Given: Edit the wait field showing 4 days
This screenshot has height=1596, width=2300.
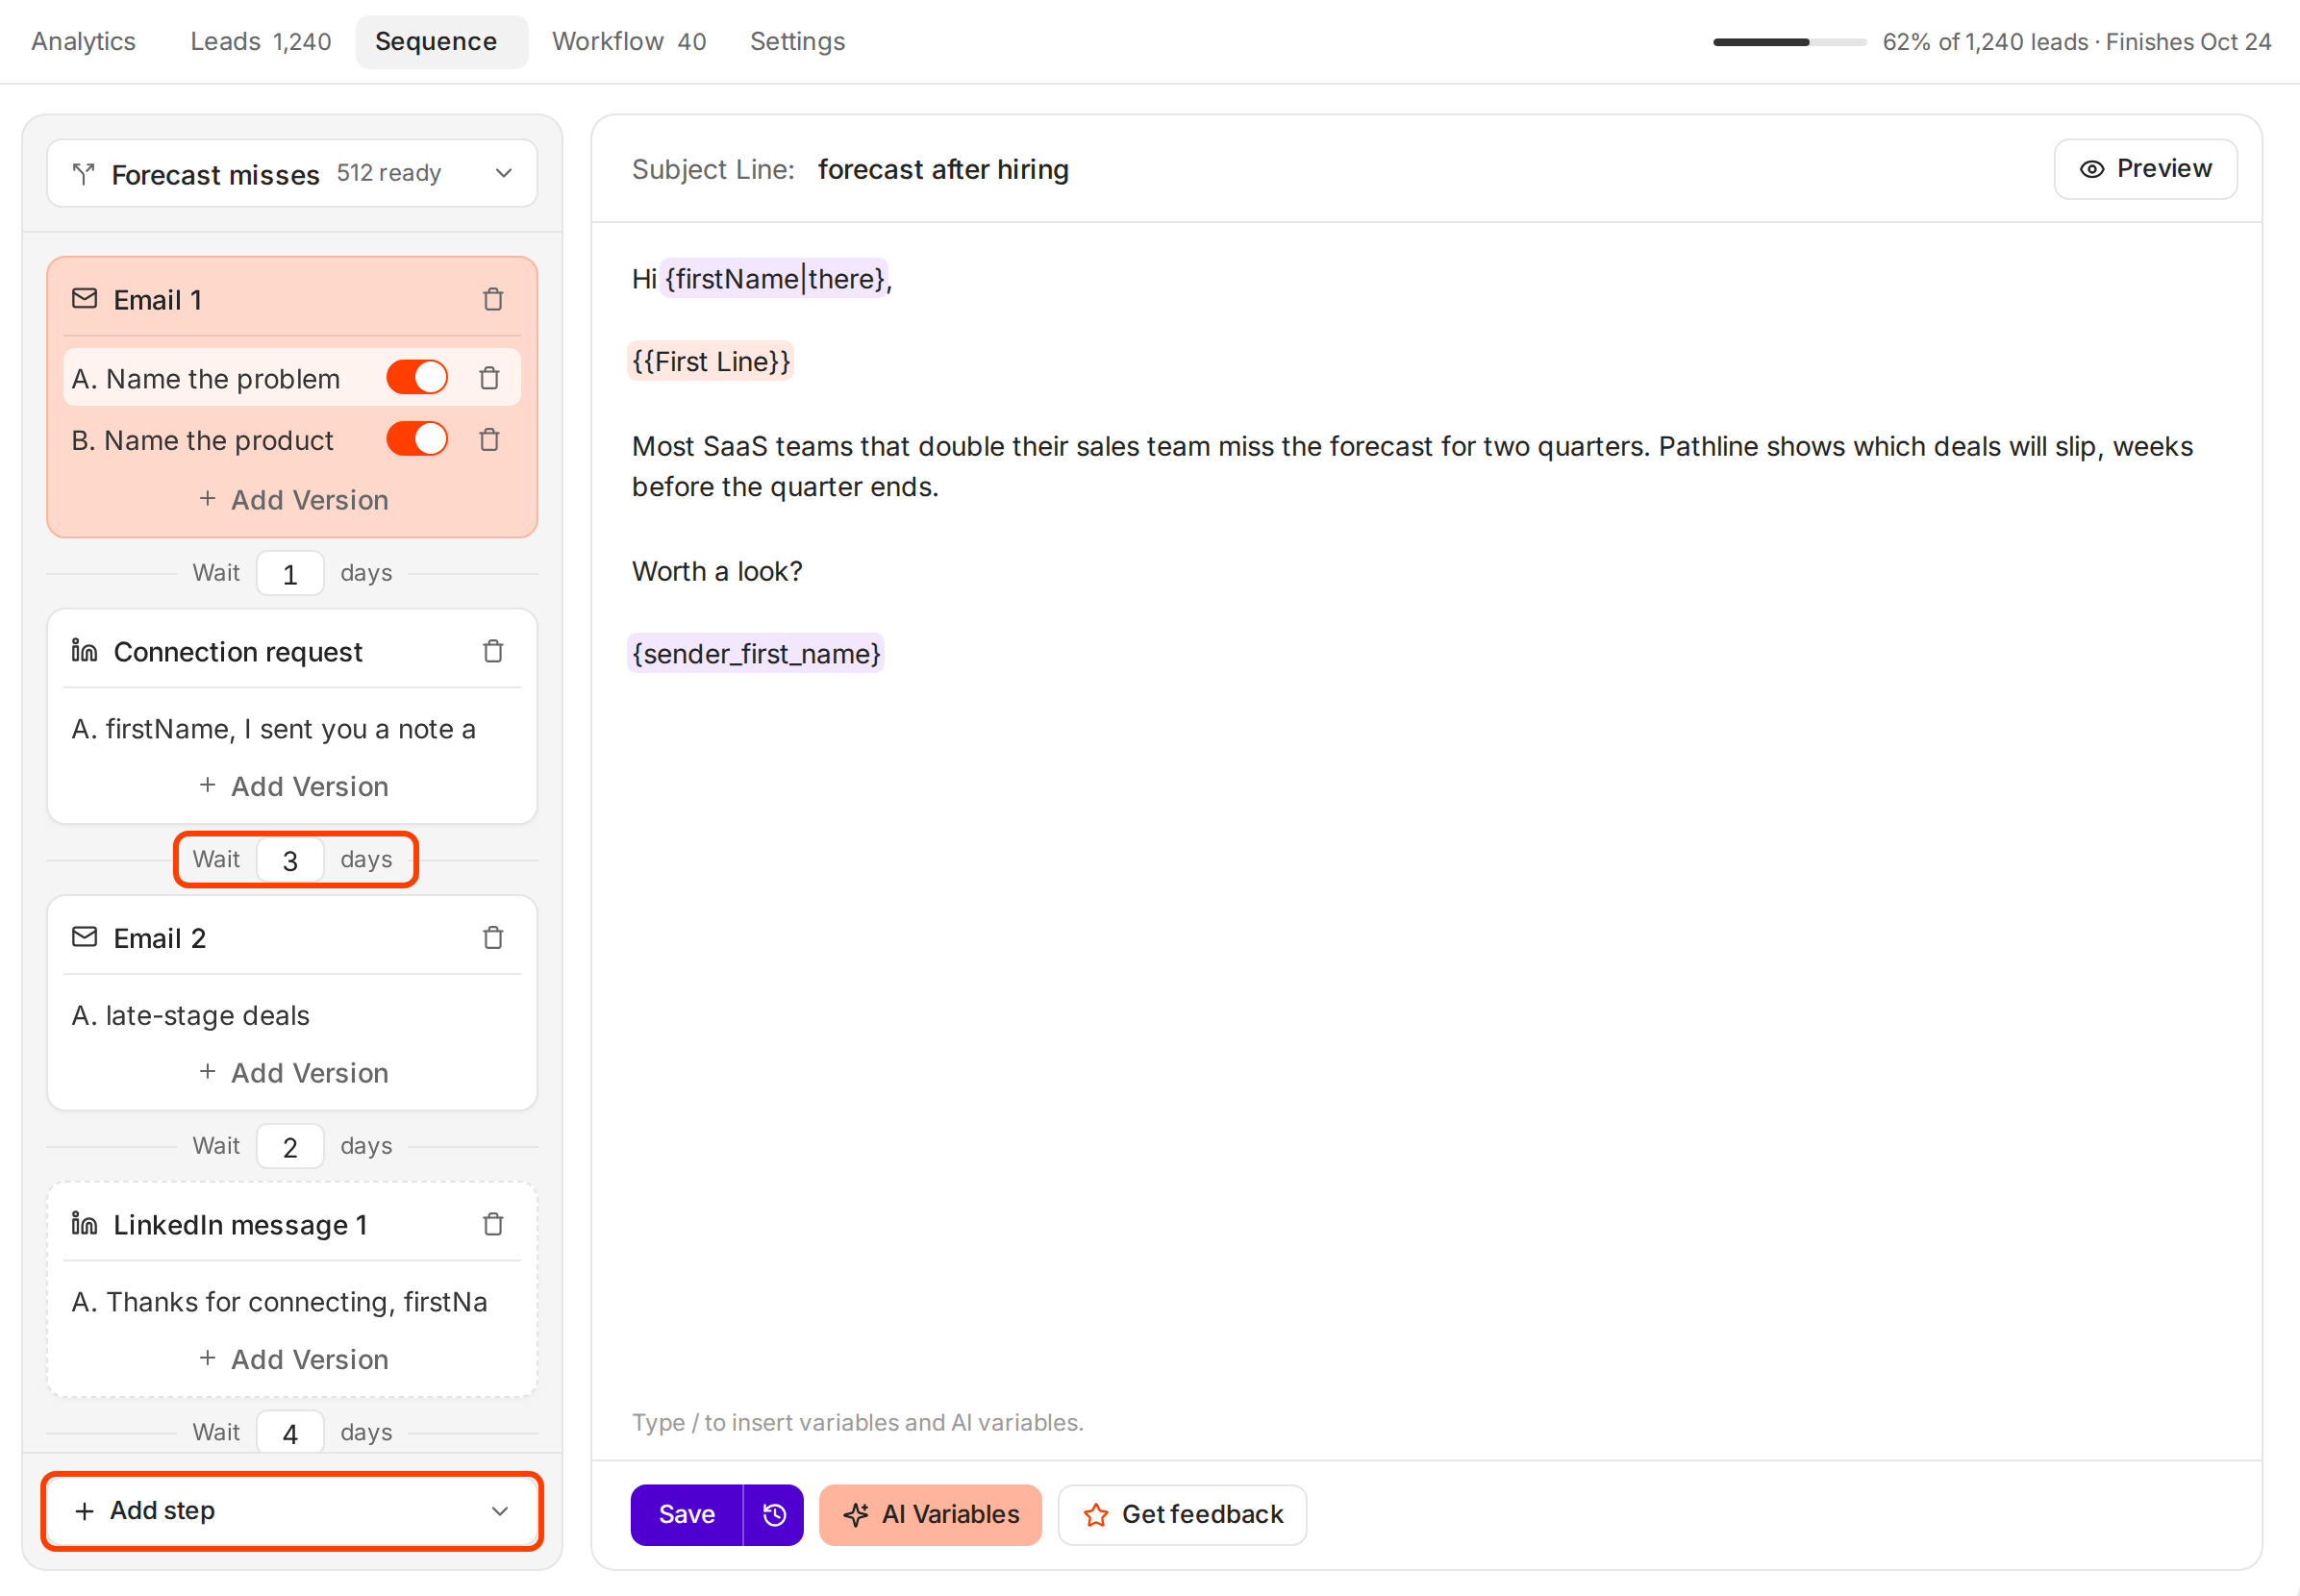Looking at the screenshot, I should point(290,1433).
